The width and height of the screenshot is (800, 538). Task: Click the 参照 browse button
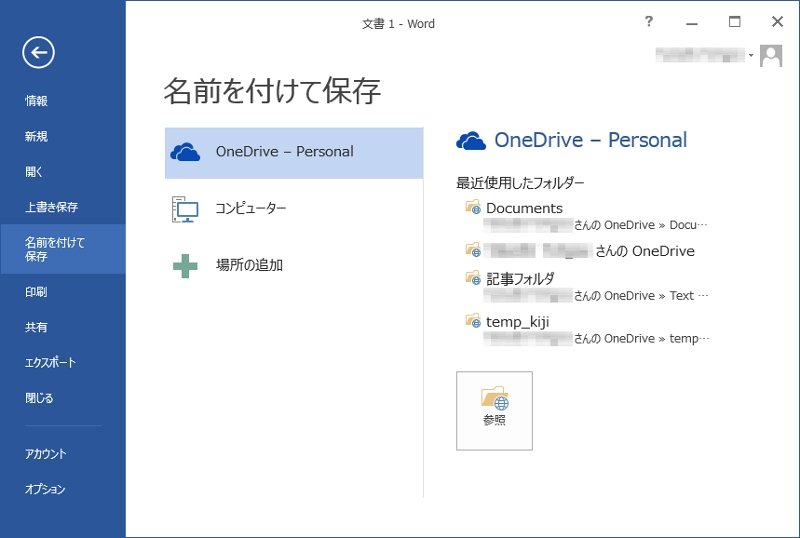point(494,411)
